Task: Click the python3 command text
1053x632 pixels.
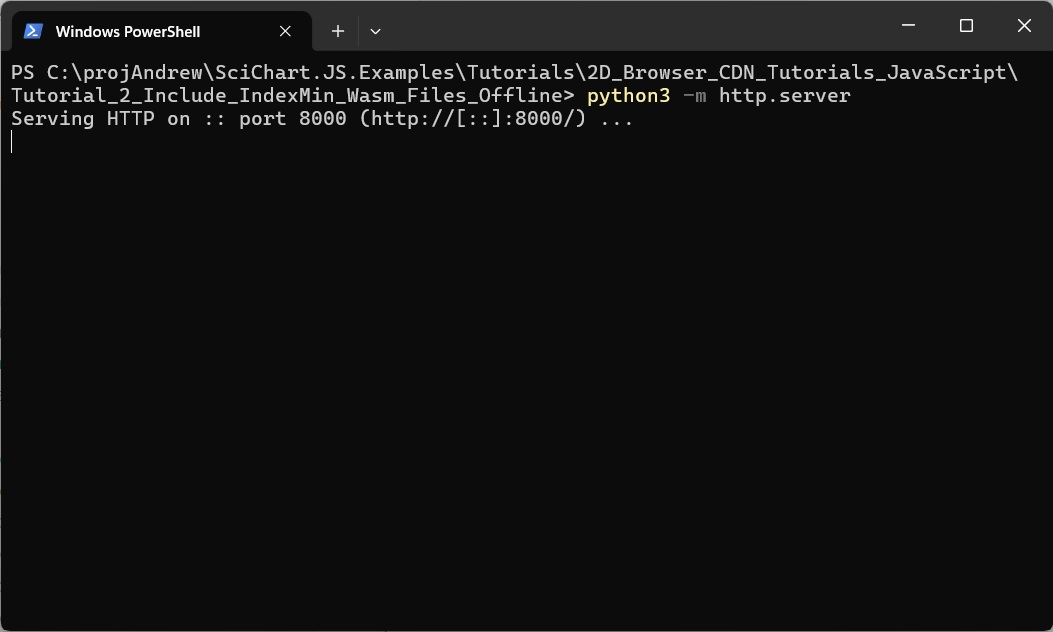Action: click(x=628, y=96)
